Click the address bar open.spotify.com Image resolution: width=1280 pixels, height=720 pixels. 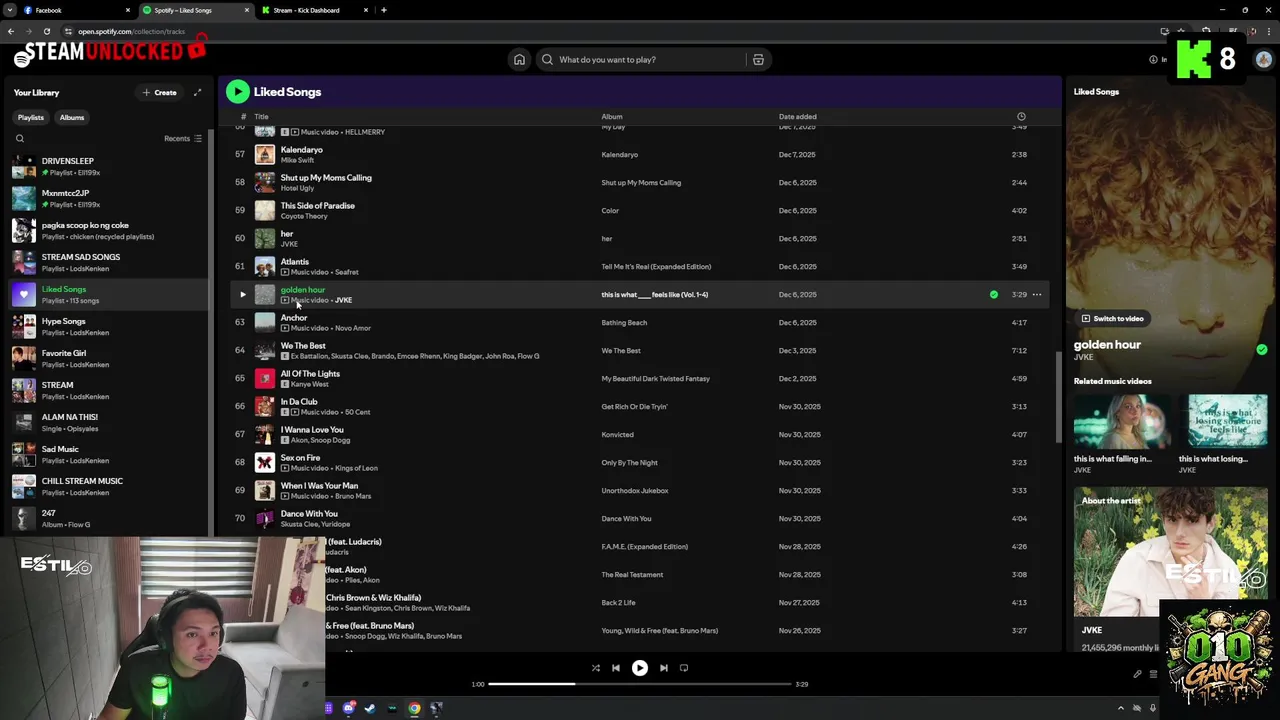click(x=130, y=32)
